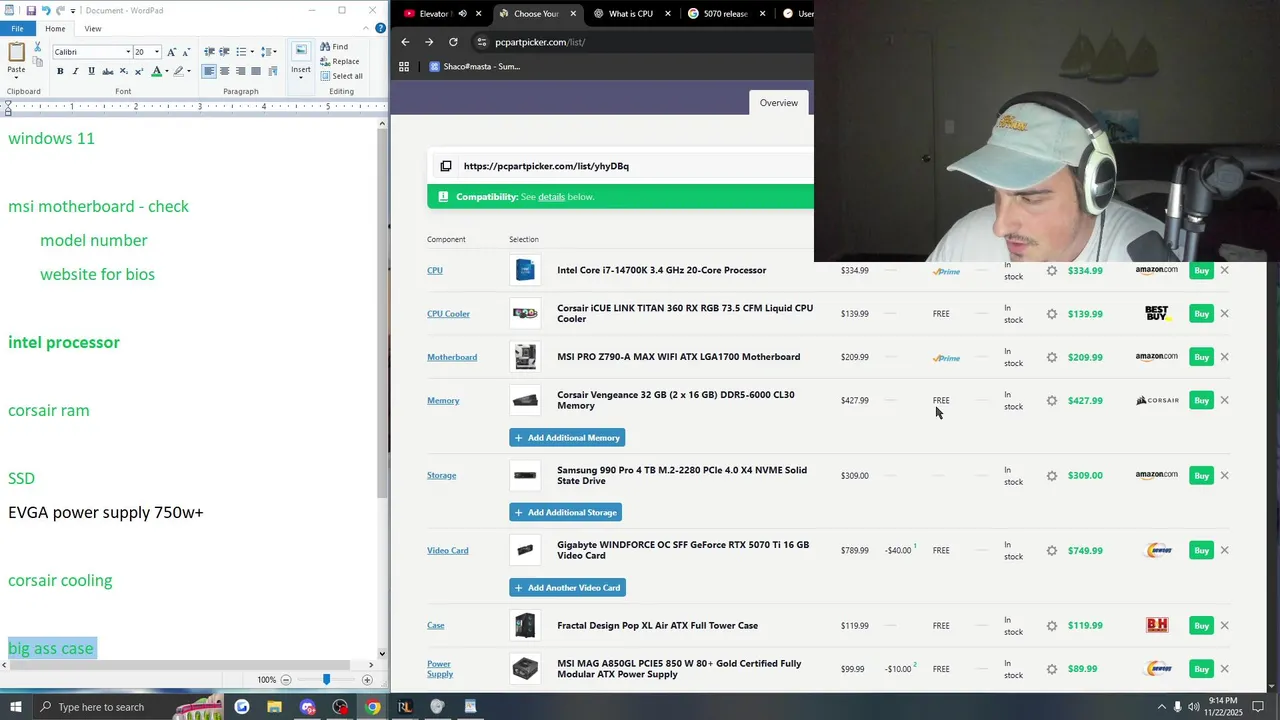The image size is (1280, 720).
Task: Expand the font color dropdown arrow
Action: click(x=166, y=71)
